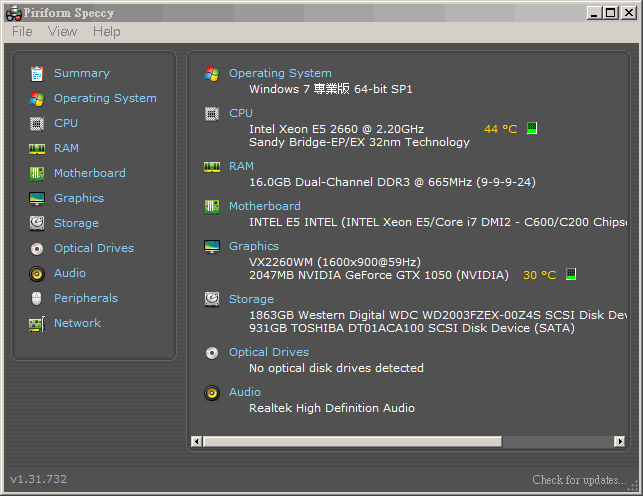Click the Motherboard icon in sidebar
The image size is (643, 496).
click(x=37, y=173)
